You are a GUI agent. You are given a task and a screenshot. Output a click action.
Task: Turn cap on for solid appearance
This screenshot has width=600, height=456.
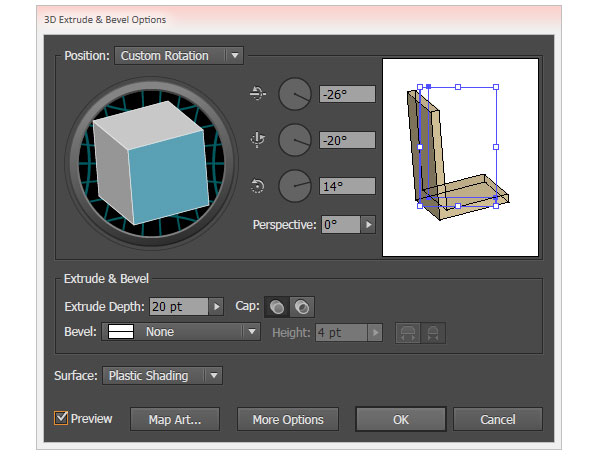277,307
